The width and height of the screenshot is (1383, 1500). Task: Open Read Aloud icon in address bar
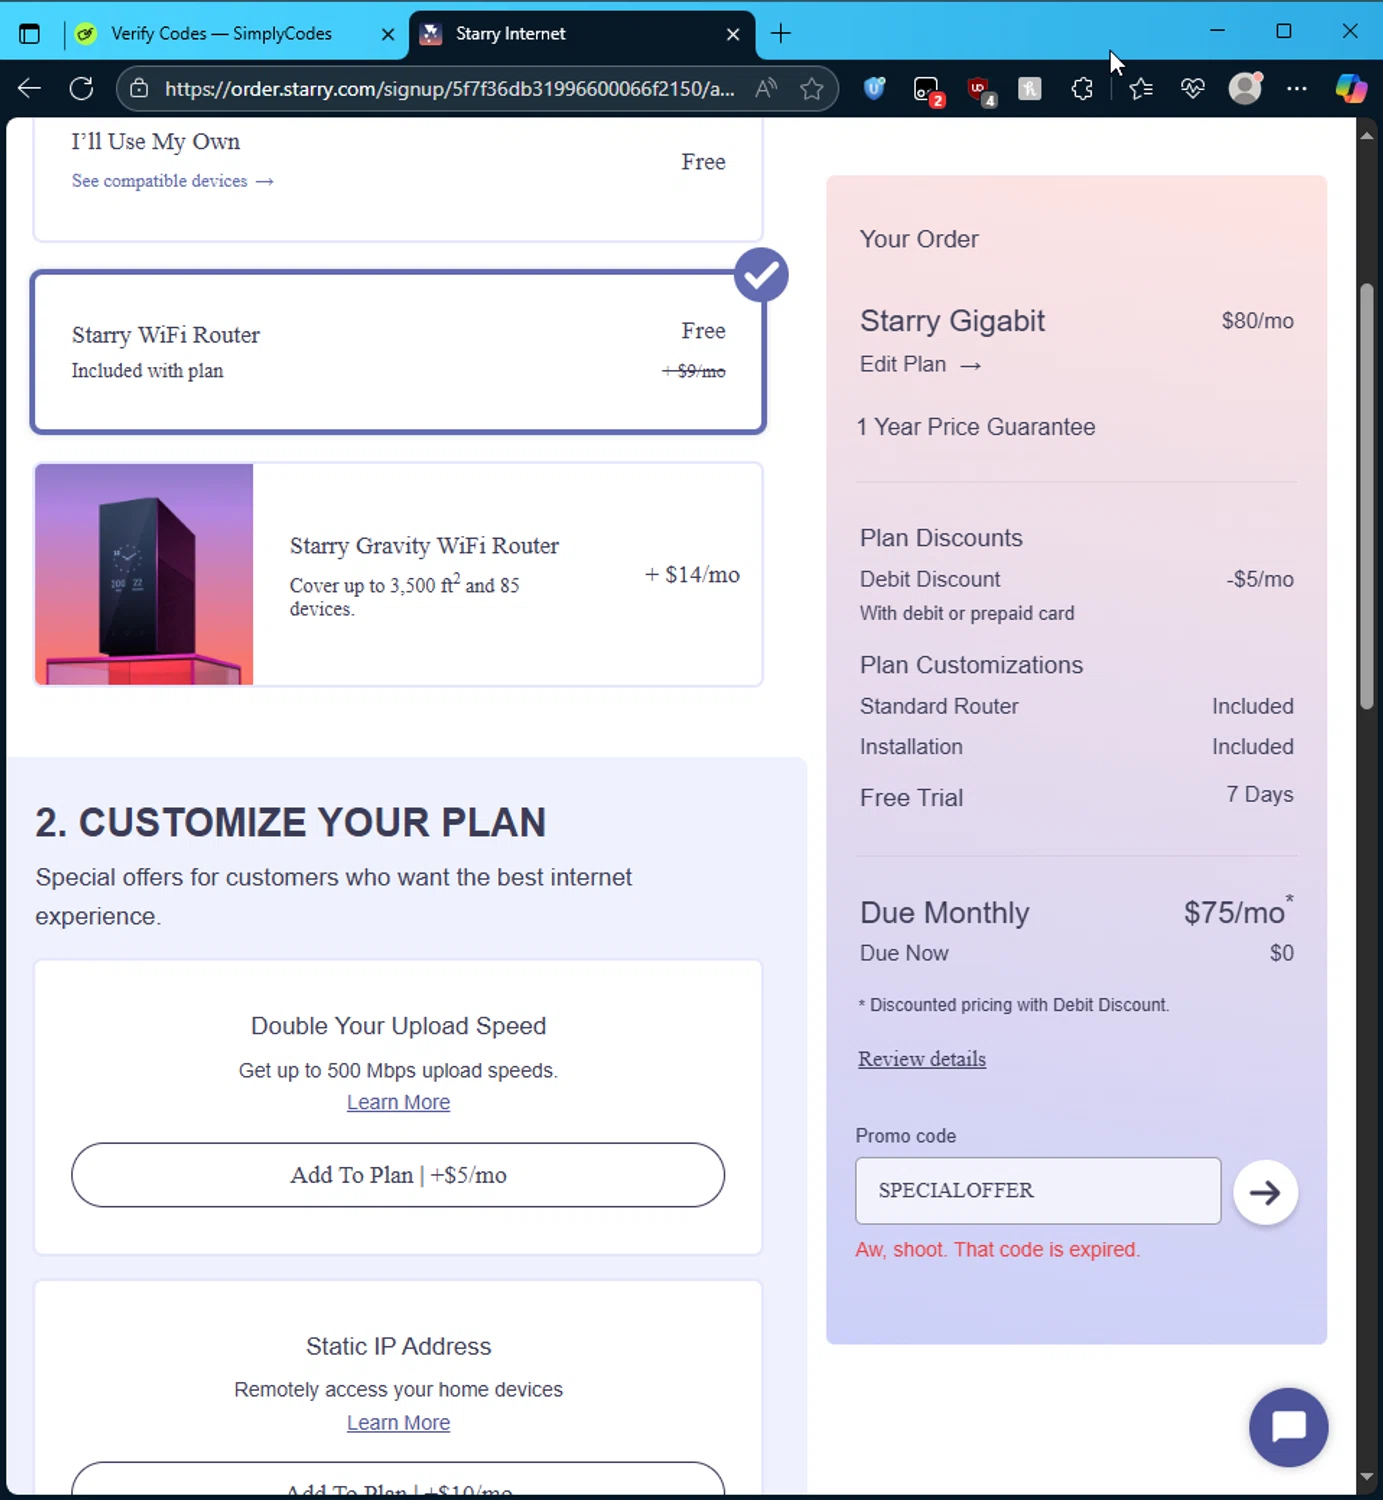tap(766, 89)
